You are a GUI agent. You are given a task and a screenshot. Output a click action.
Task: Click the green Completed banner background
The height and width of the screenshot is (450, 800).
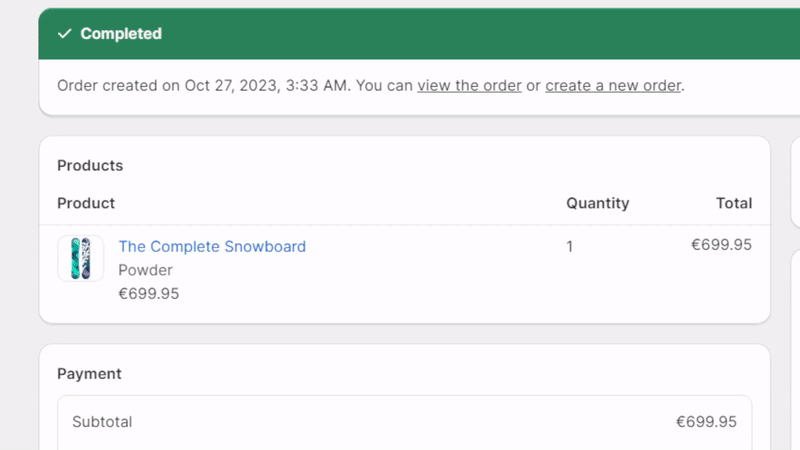pyautogui.click(x=450, y=34)
